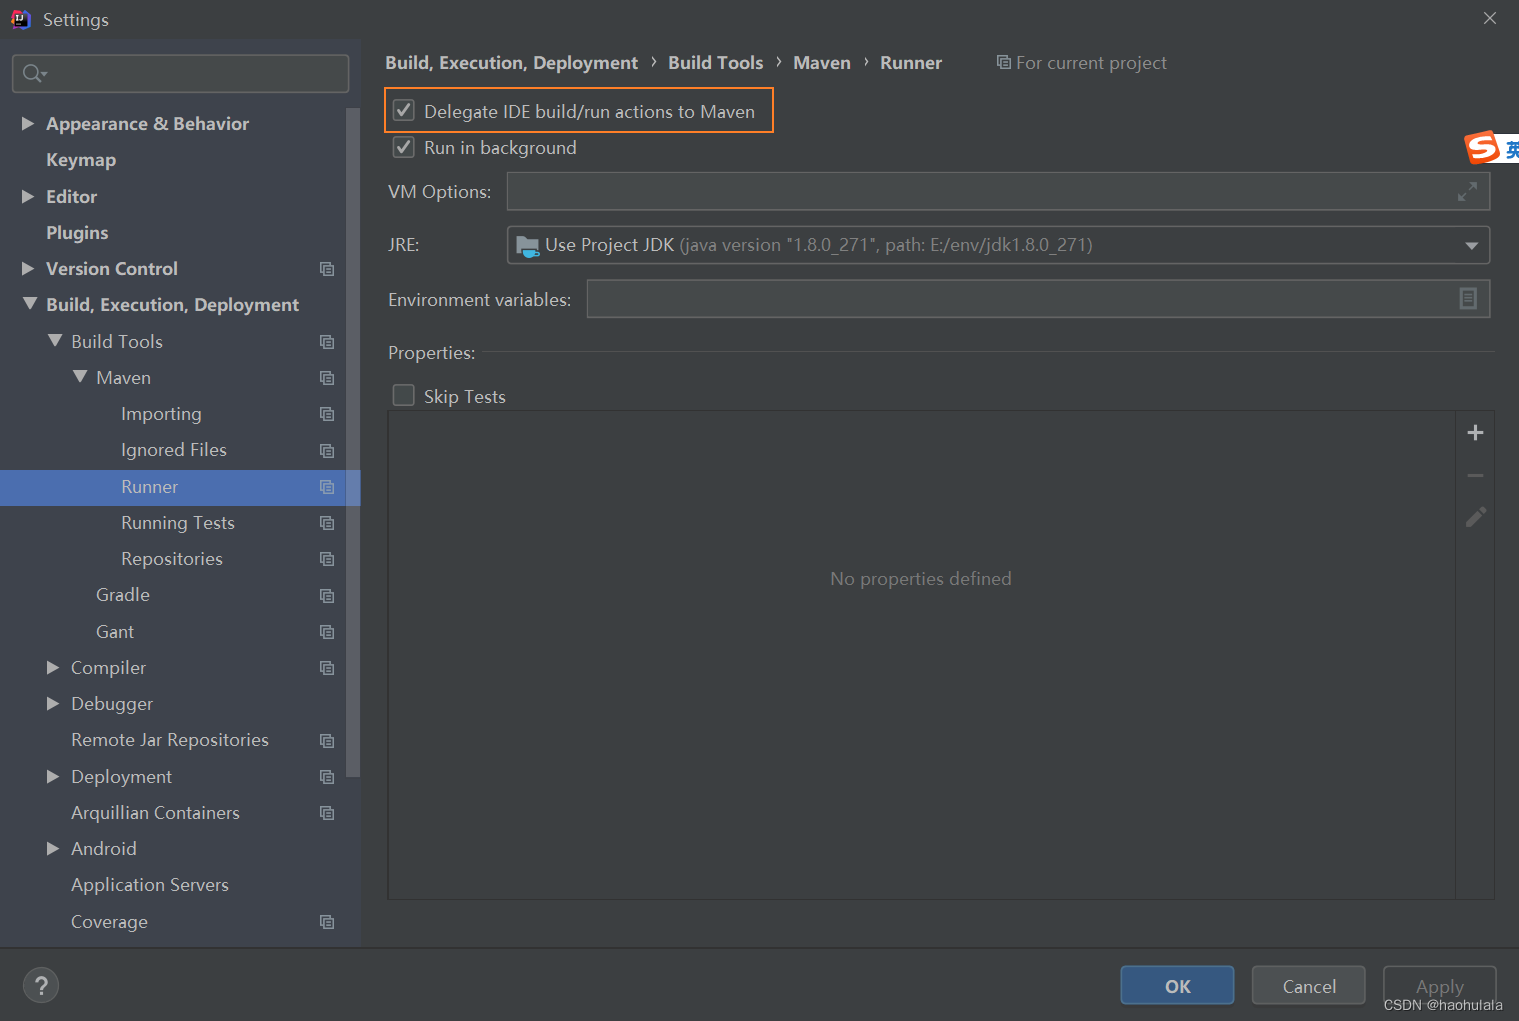
Task: Expand the Compiler node
Action: [x=53, y=667]
